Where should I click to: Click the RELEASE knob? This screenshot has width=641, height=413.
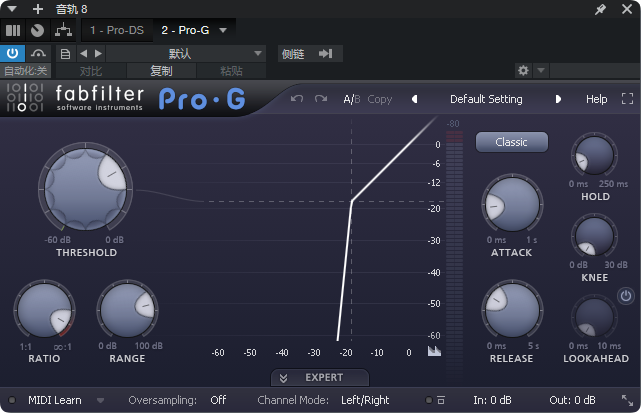click(512, 310)
